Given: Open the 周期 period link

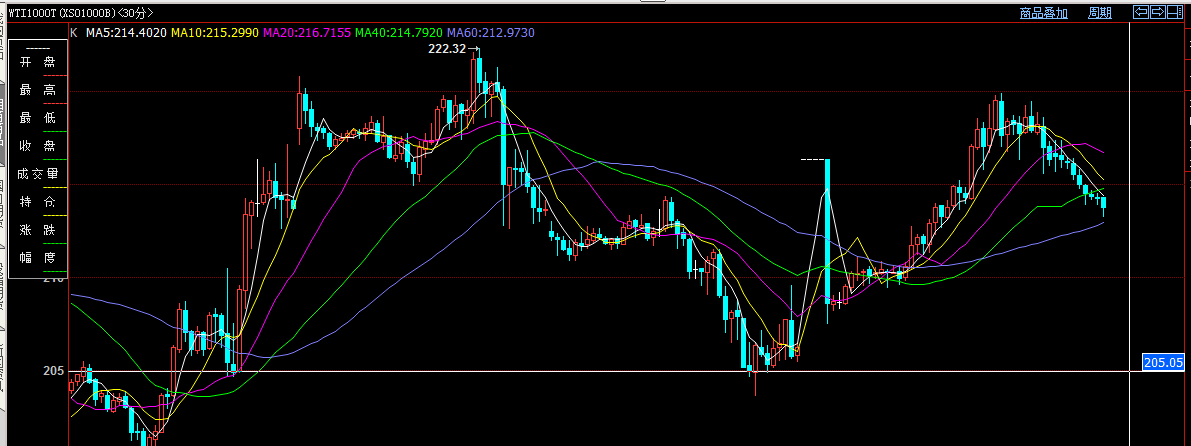Looking at the screenshot, I should point(1099,12).
